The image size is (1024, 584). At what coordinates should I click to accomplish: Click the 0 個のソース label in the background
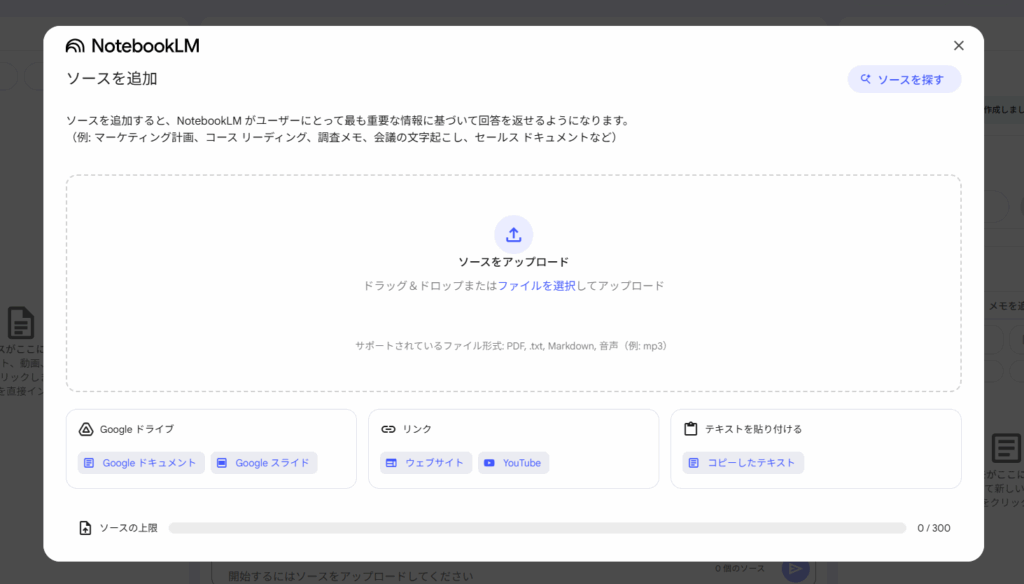pyautogui.click(x=739, y=568)
